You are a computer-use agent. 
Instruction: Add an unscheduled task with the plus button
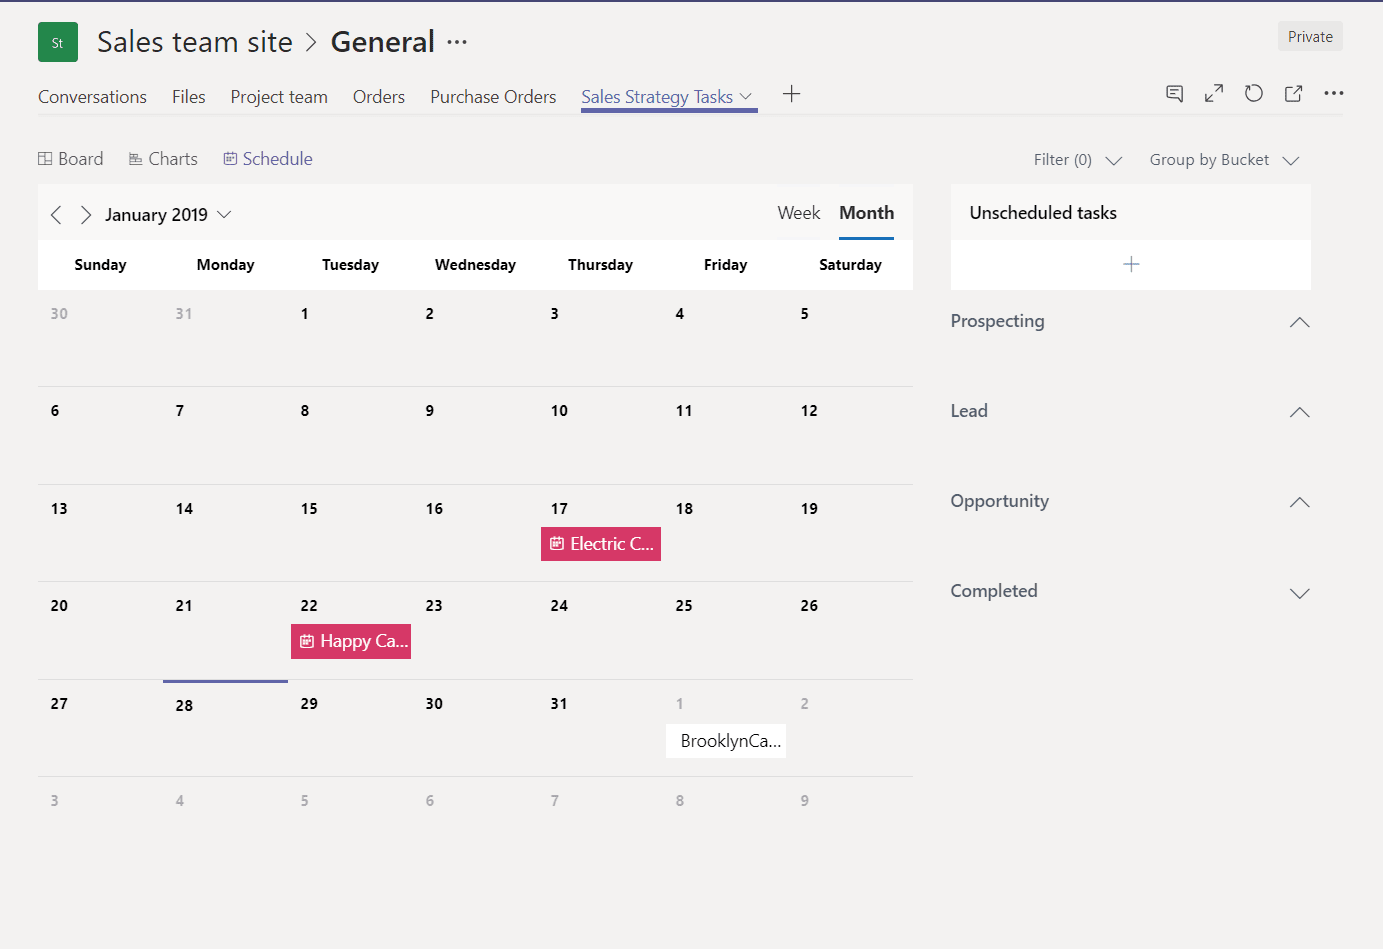coord(1130,264)
